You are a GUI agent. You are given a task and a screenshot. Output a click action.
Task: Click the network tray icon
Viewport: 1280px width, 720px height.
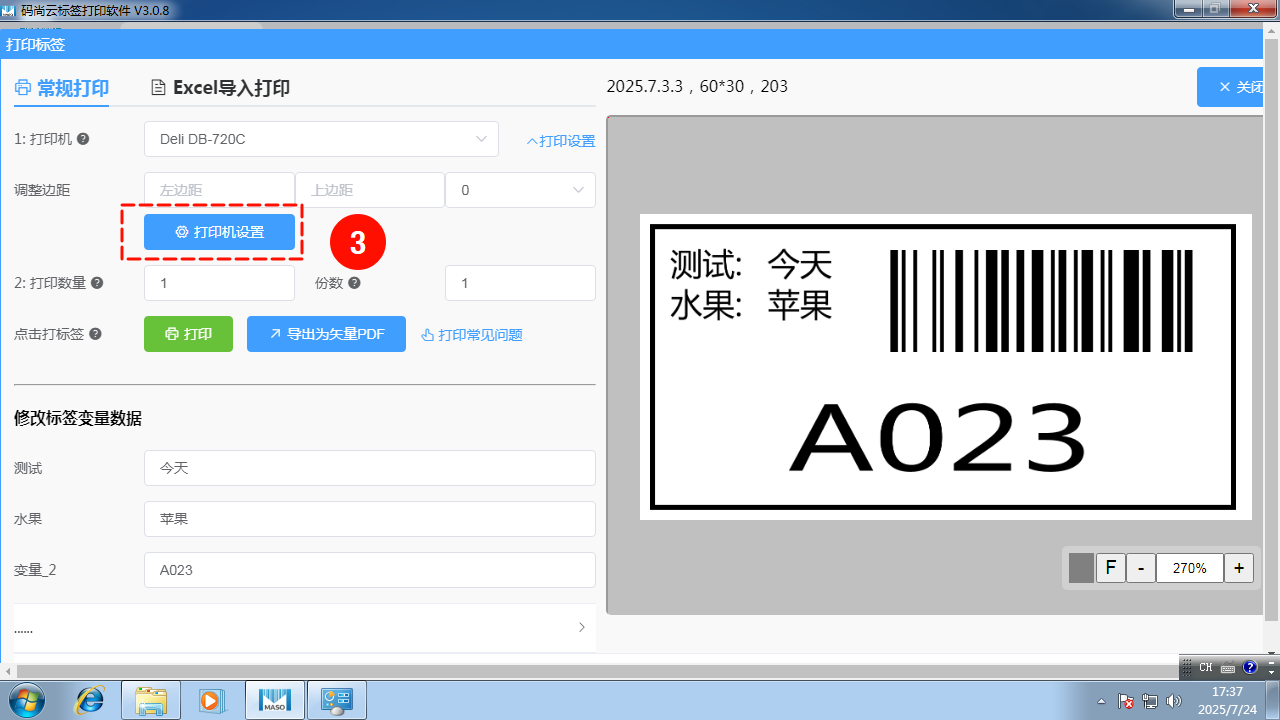[x=1150, y=701]
